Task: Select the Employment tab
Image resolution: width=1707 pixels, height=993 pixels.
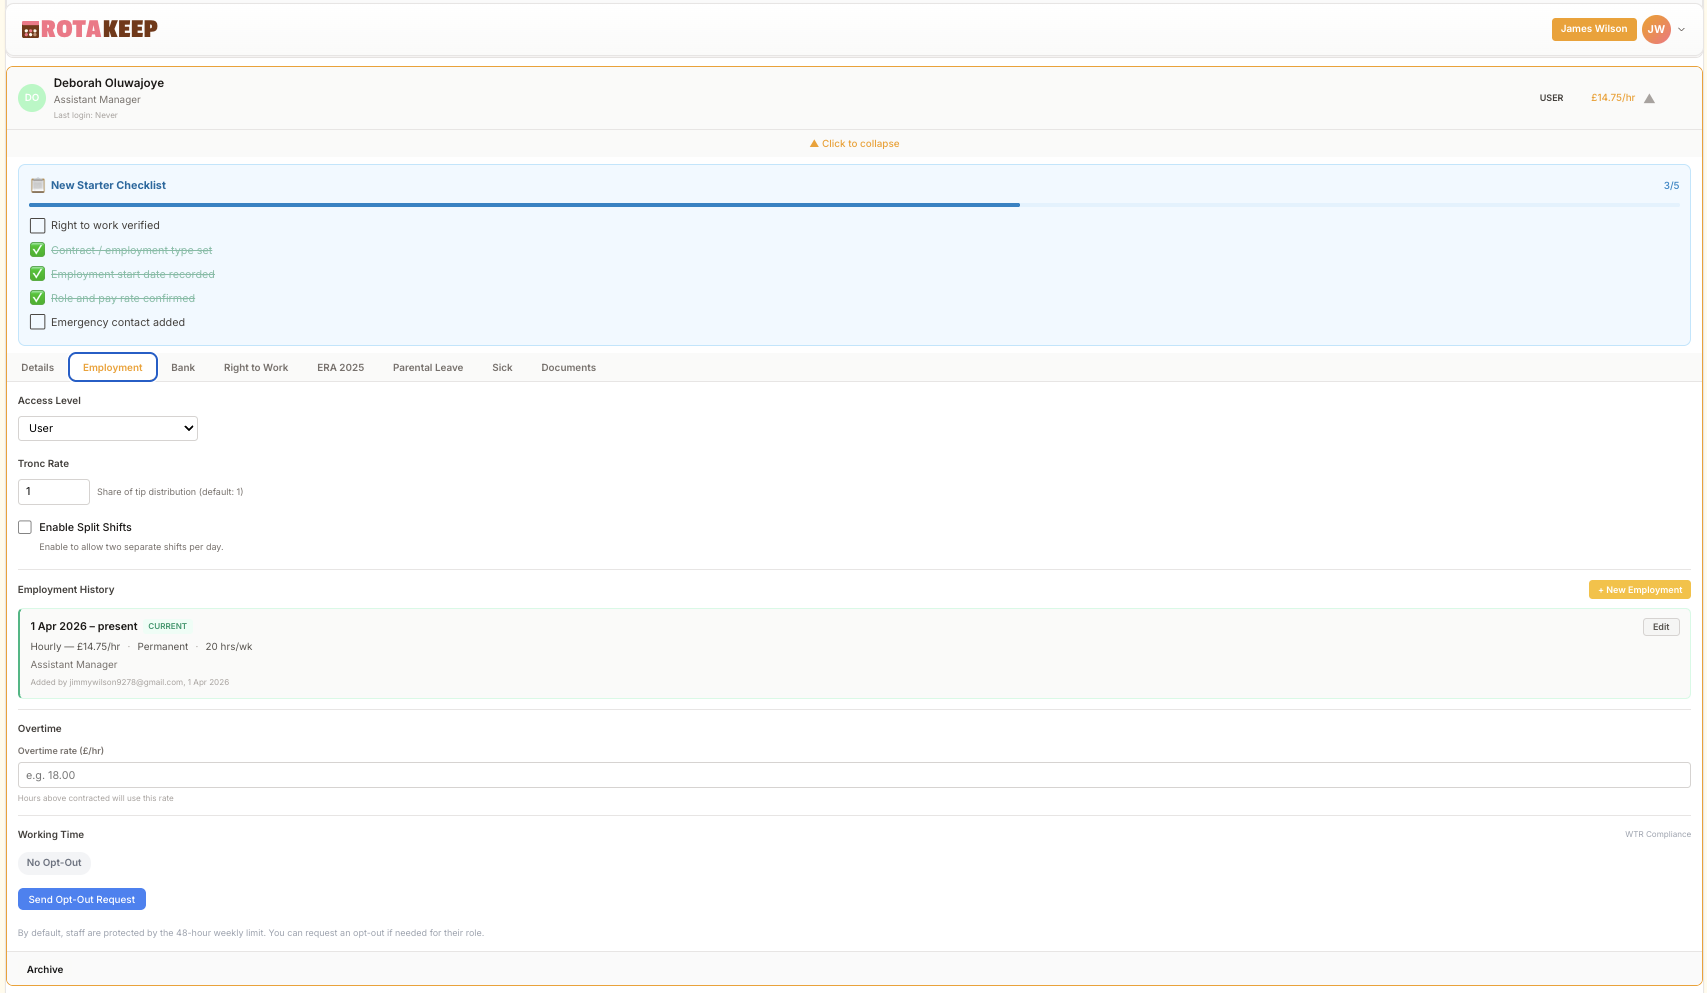Action: [113, 368]
